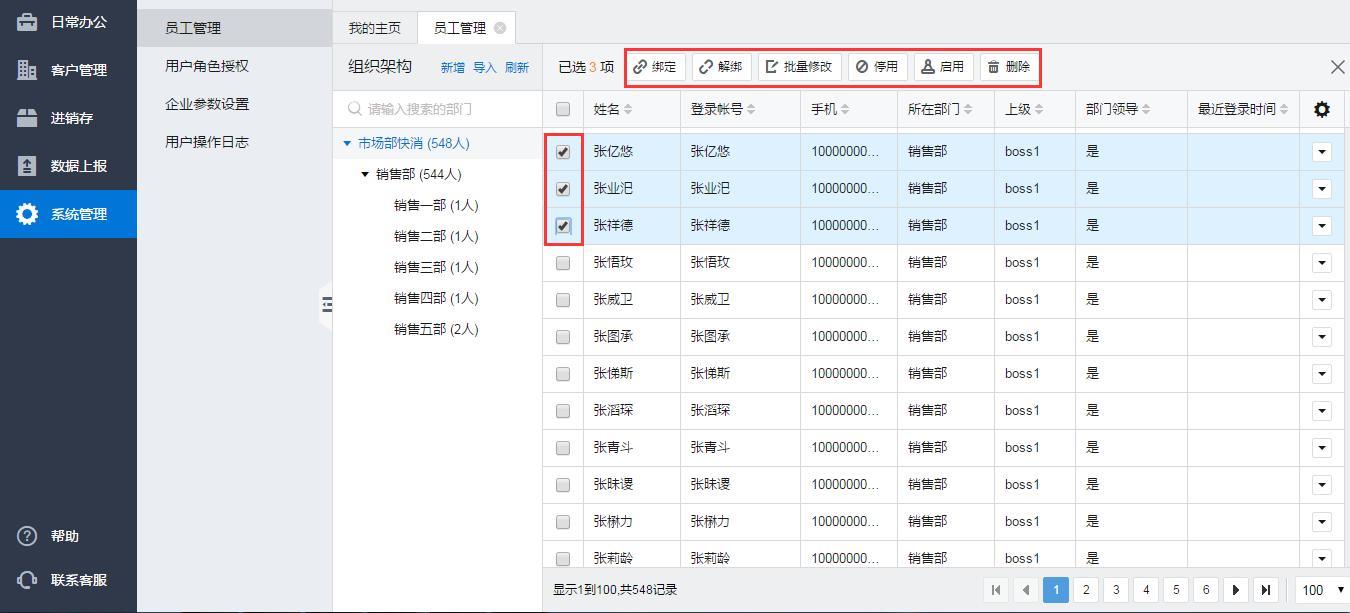Click the 解绑 unbind toolbar button
1350x613 pixels.
tap(721, 67)
